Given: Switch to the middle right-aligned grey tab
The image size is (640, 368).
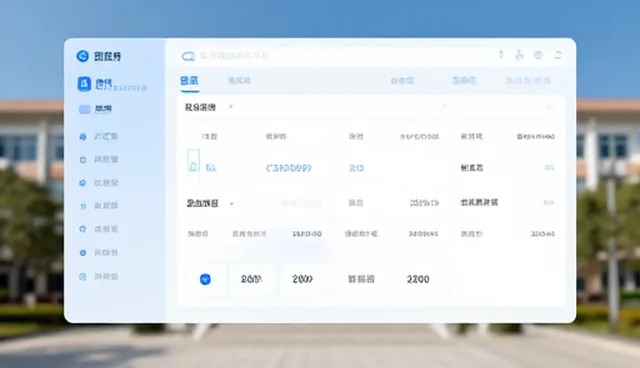Looking at the screenshot, I should (x=464, y=80).
